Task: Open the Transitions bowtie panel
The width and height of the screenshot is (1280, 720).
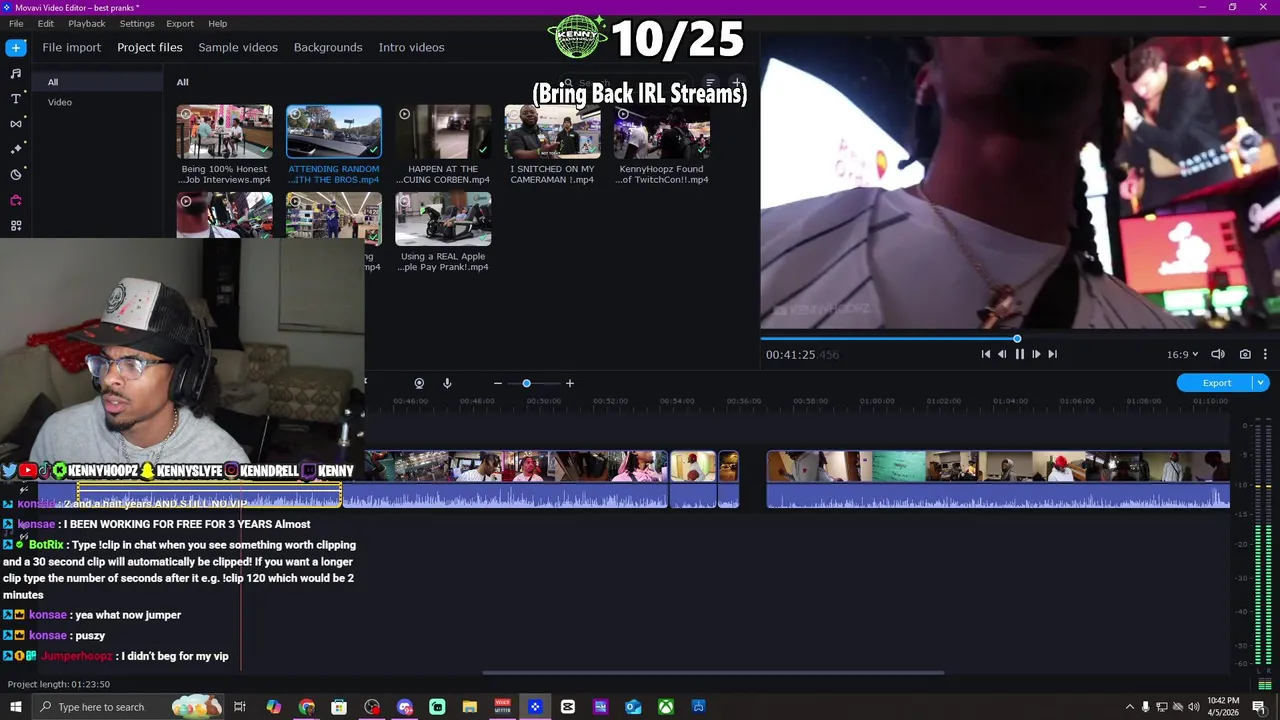Action: point(16,124)
